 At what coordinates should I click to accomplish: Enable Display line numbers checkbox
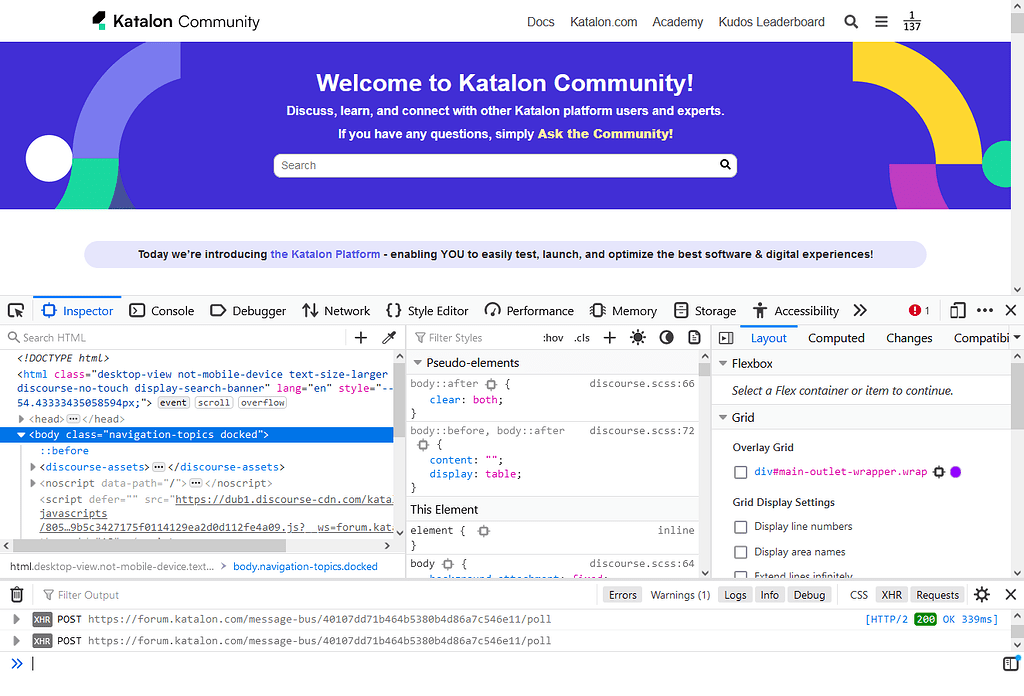pyautogui.click(x=741, y=527)
